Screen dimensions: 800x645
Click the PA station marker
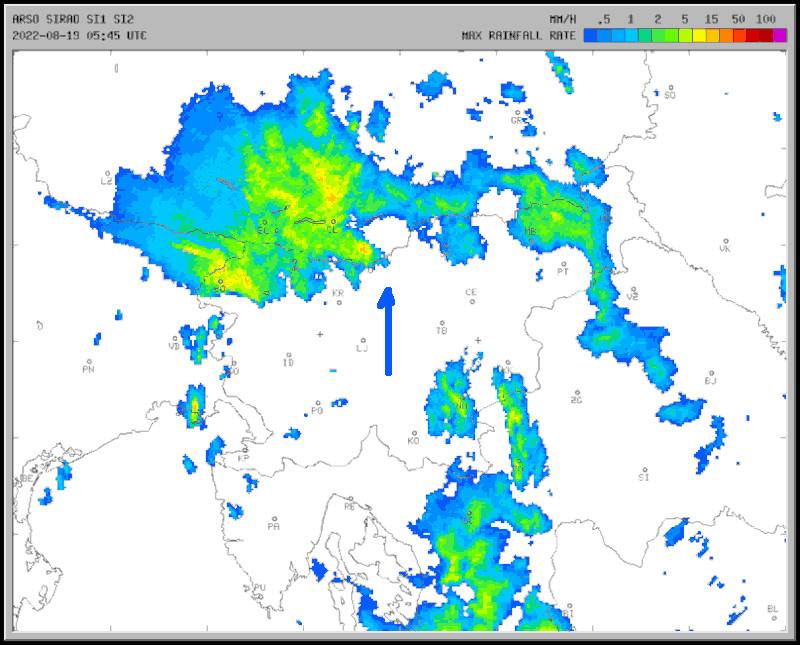[273, 518]
